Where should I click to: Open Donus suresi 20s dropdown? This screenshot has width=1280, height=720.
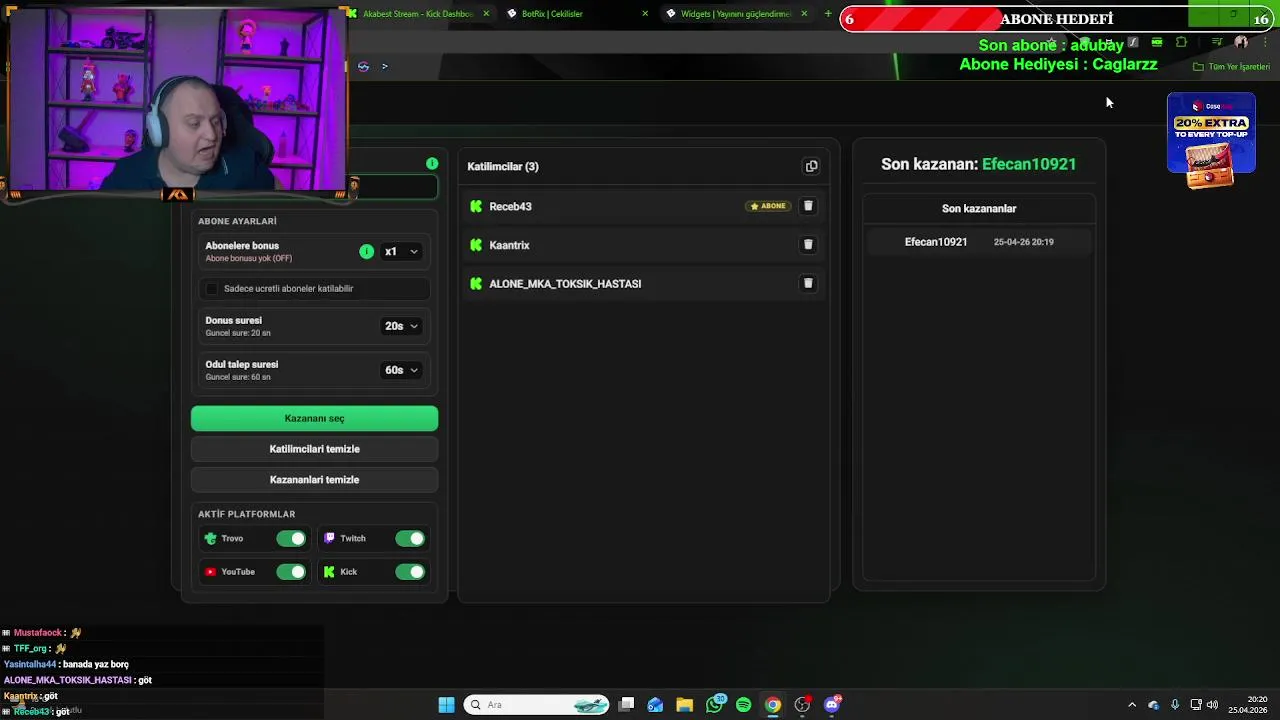pyautogui.click(x=401, y=326)
